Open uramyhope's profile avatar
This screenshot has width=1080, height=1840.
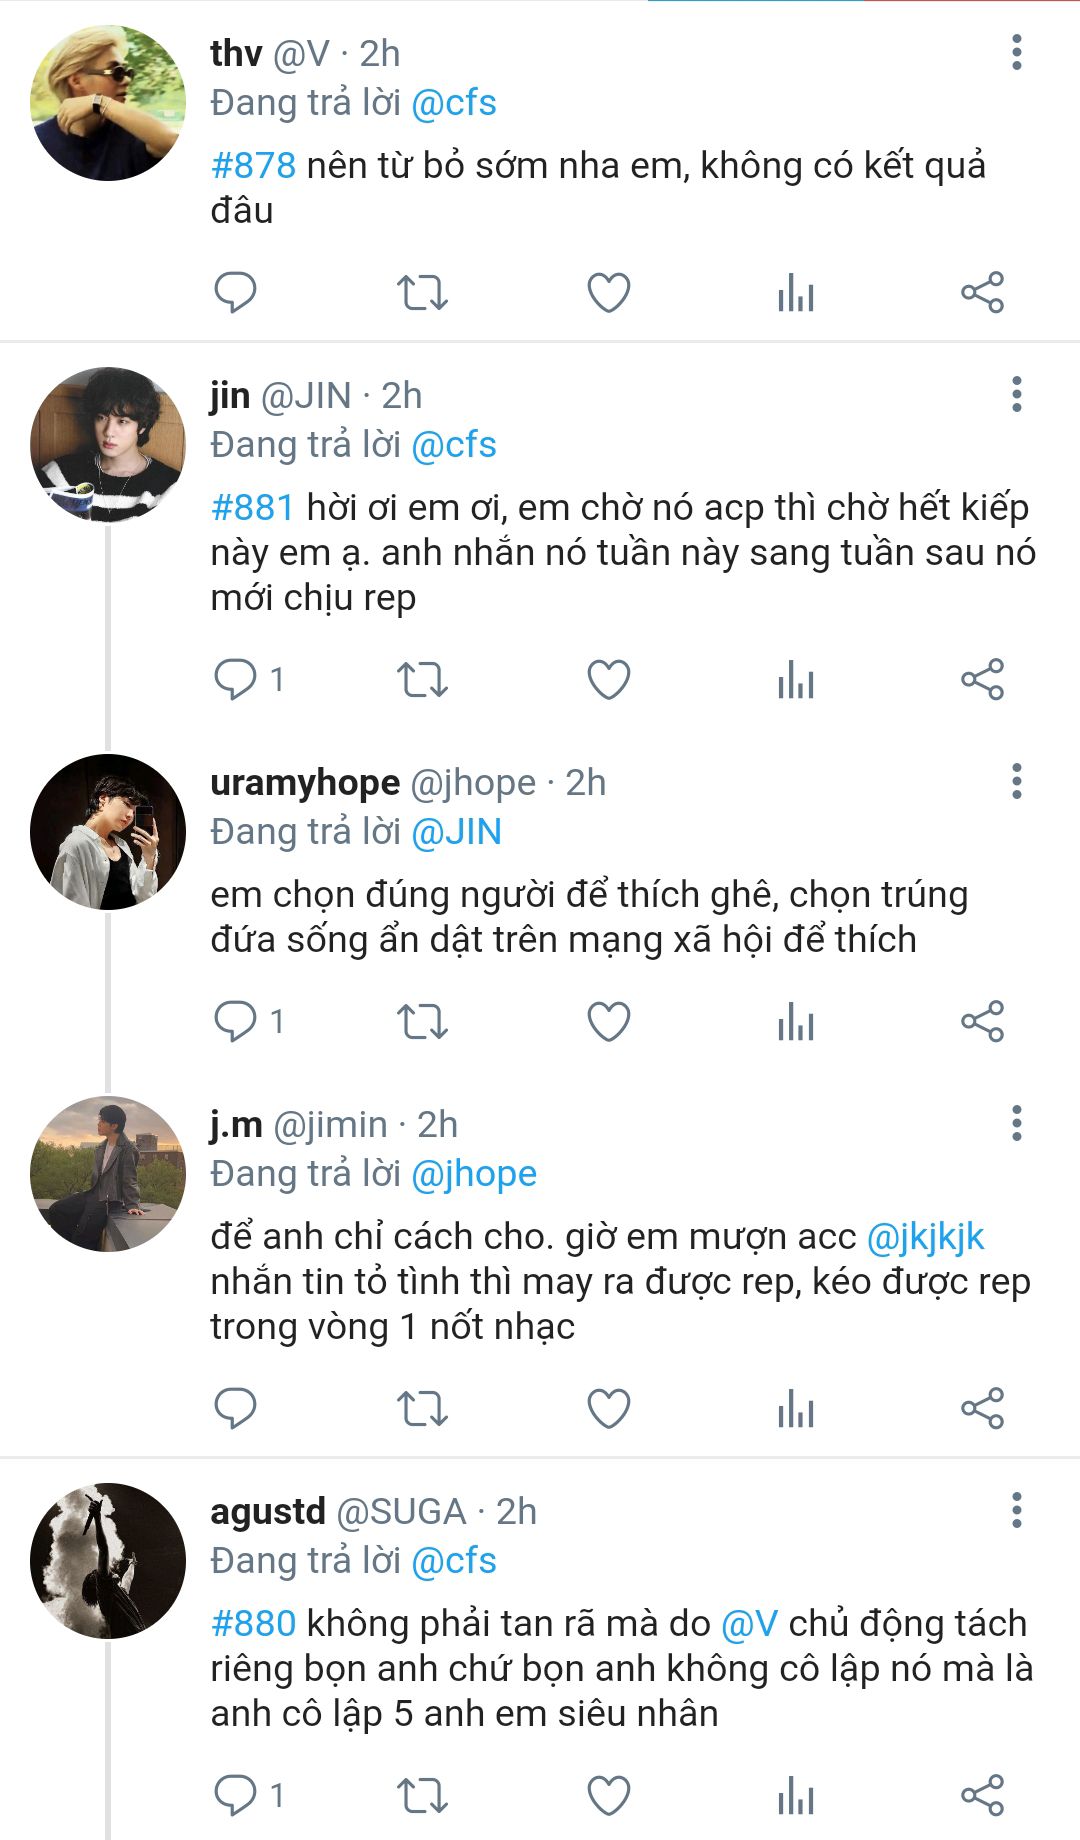tap(108, 832)
